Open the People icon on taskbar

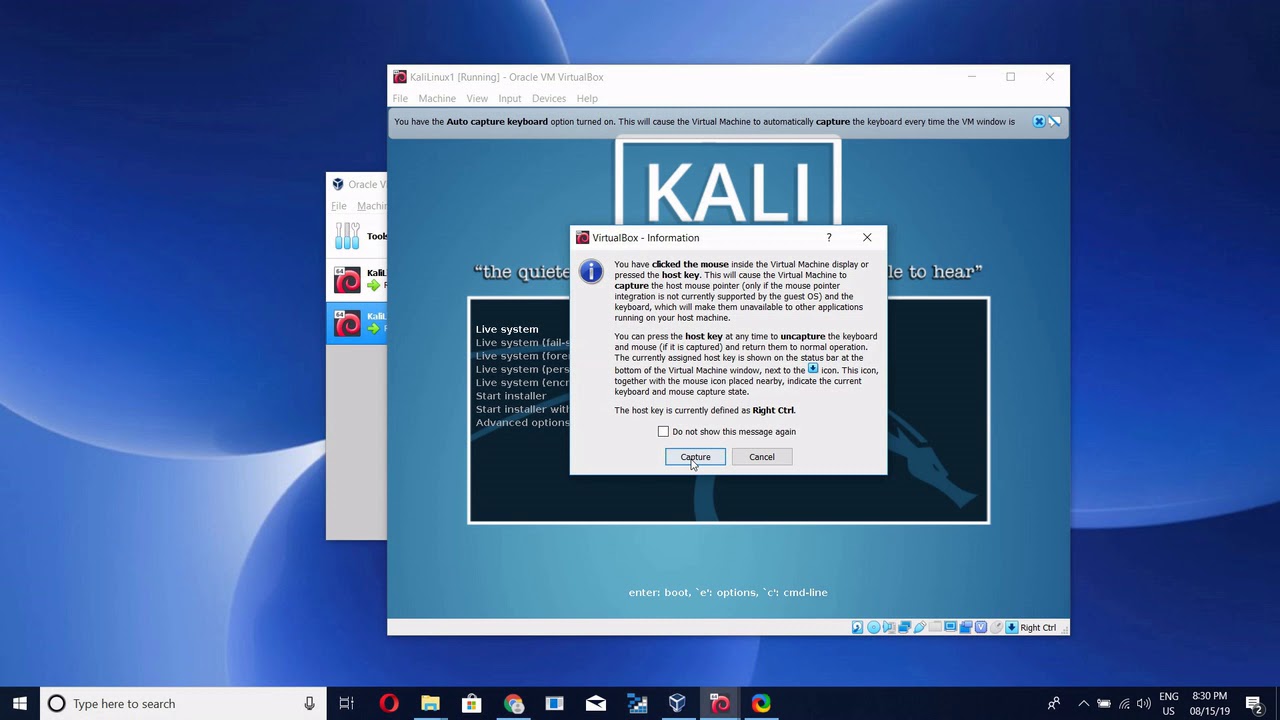1053,703
